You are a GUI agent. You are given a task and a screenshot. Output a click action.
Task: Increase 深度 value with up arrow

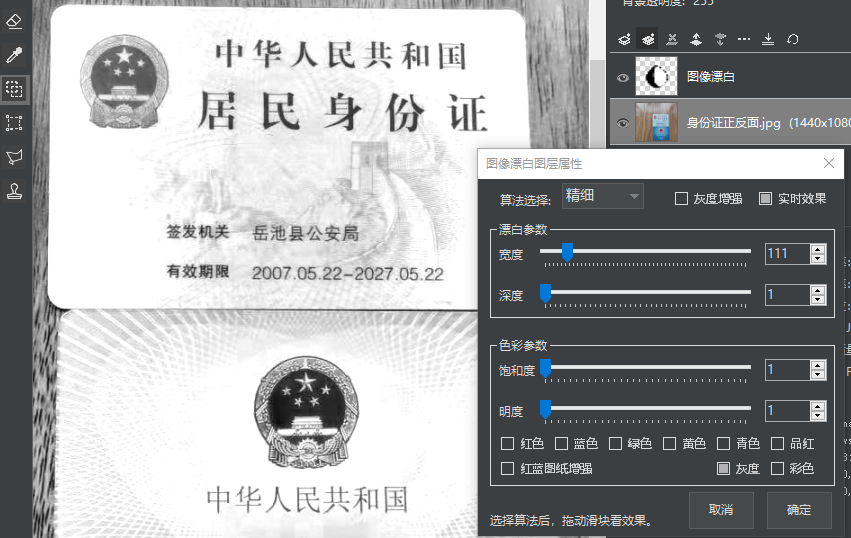[818, 290]
